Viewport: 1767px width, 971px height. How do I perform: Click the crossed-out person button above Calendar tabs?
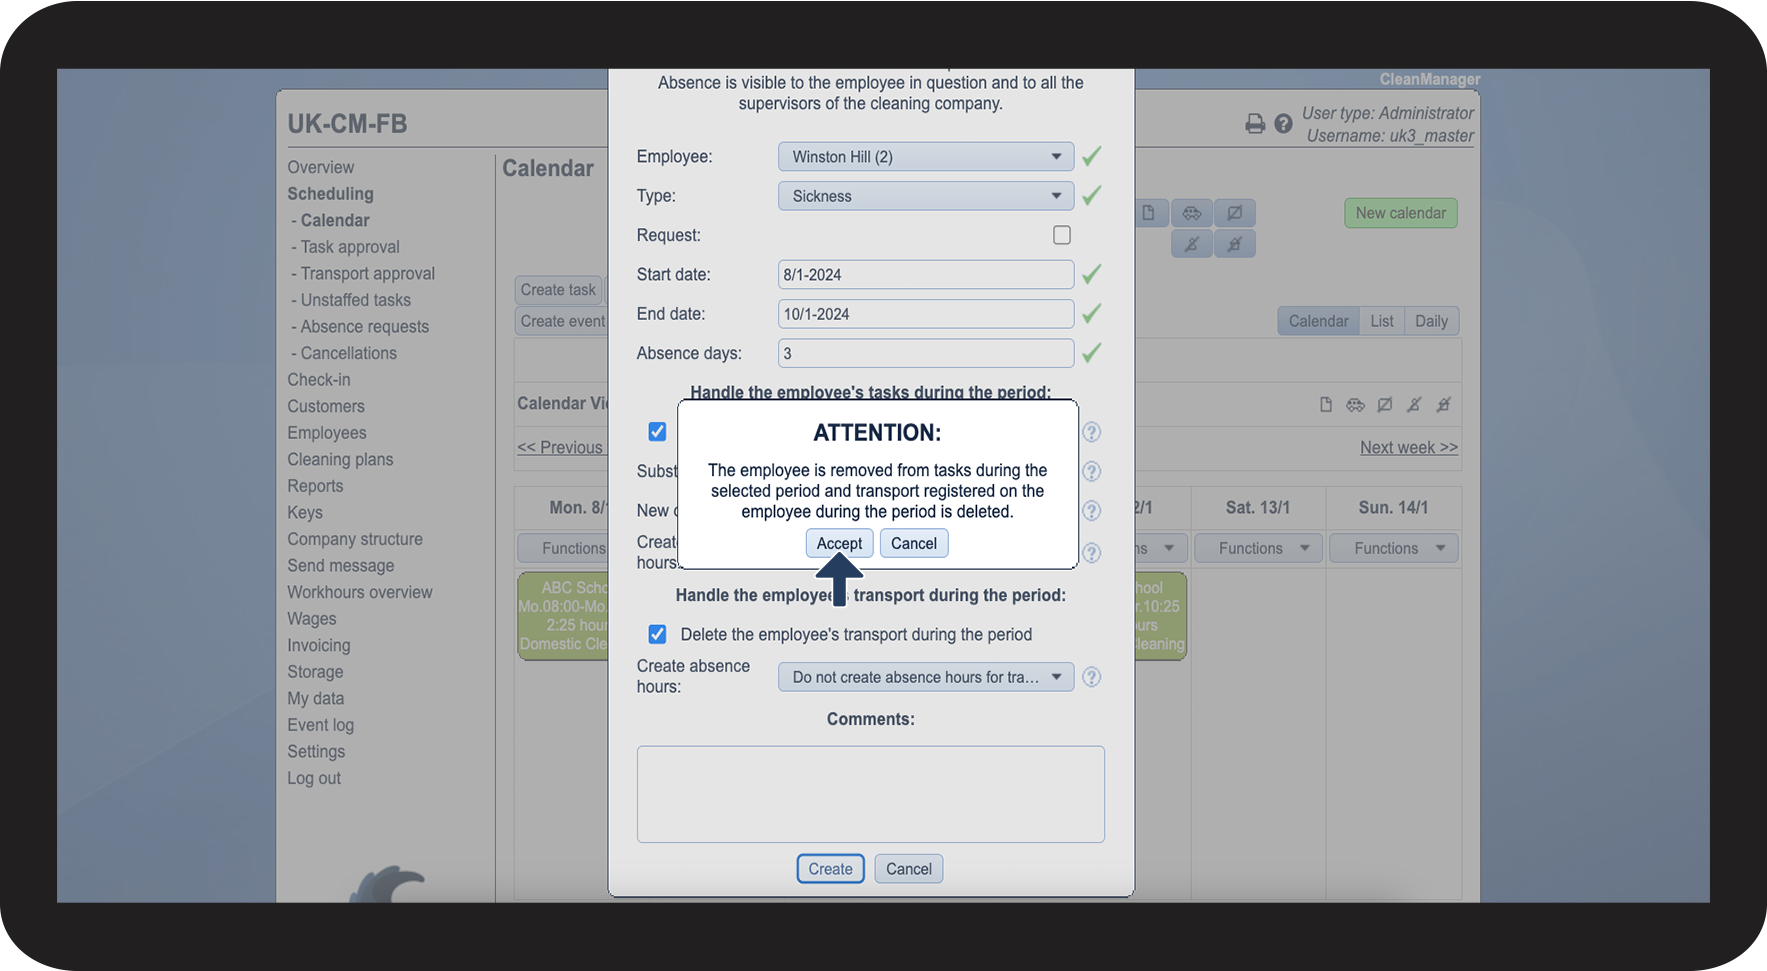click(x=1191, y=244)
